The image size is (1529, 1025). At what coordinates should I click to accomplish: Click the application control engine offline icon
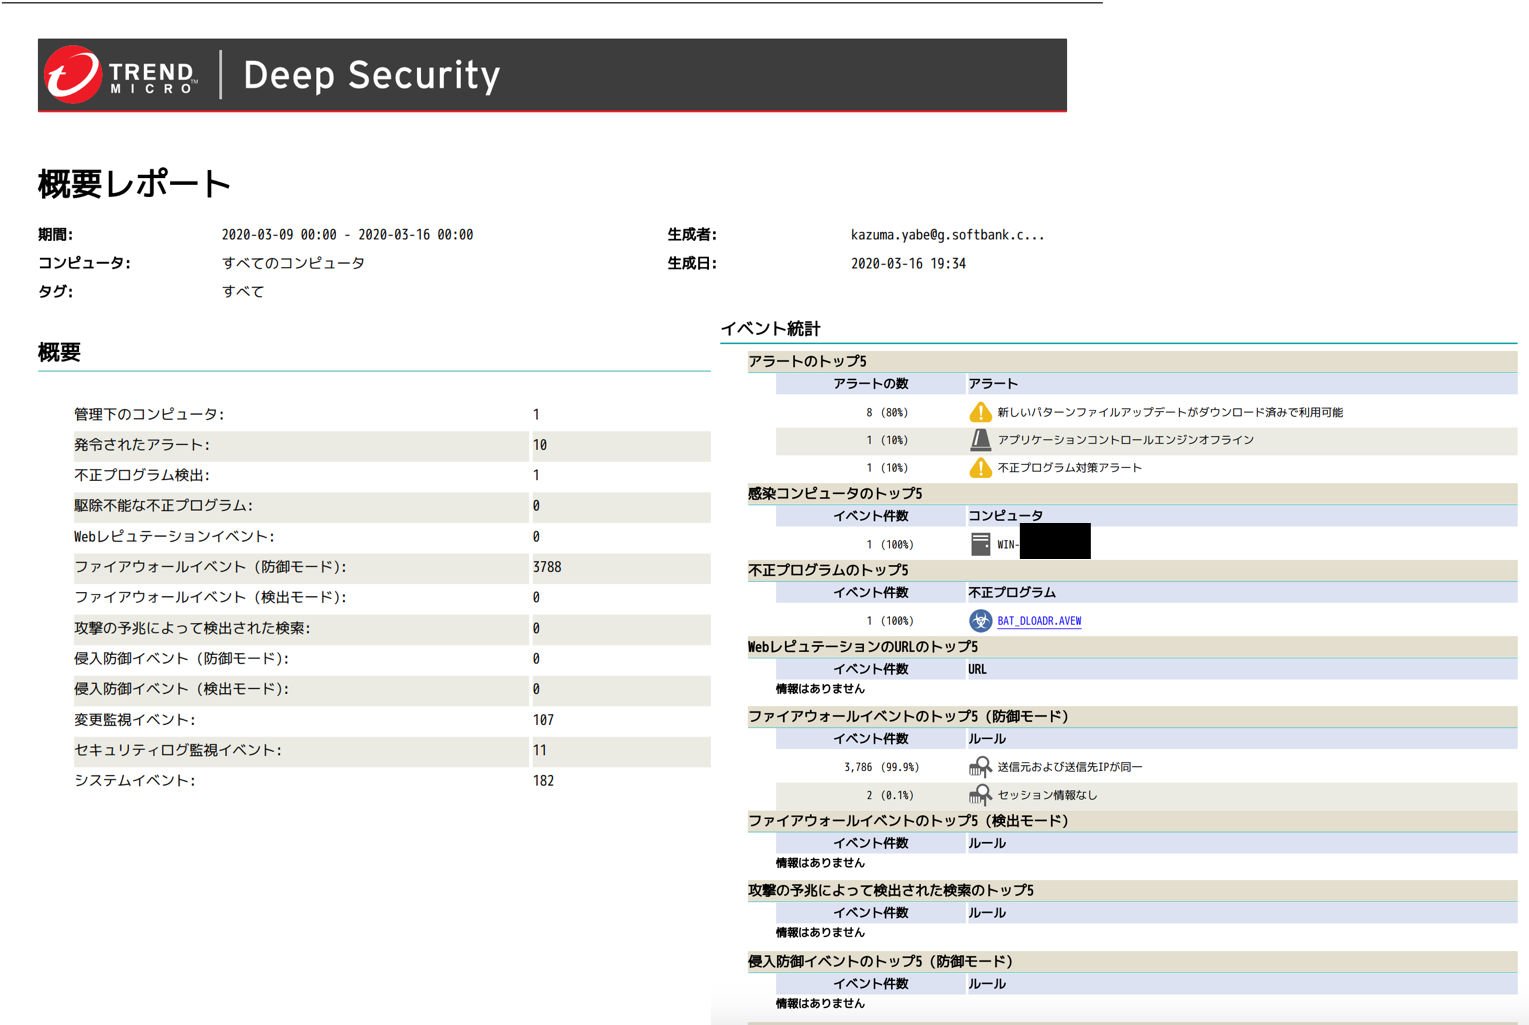[x=980, y=440]
